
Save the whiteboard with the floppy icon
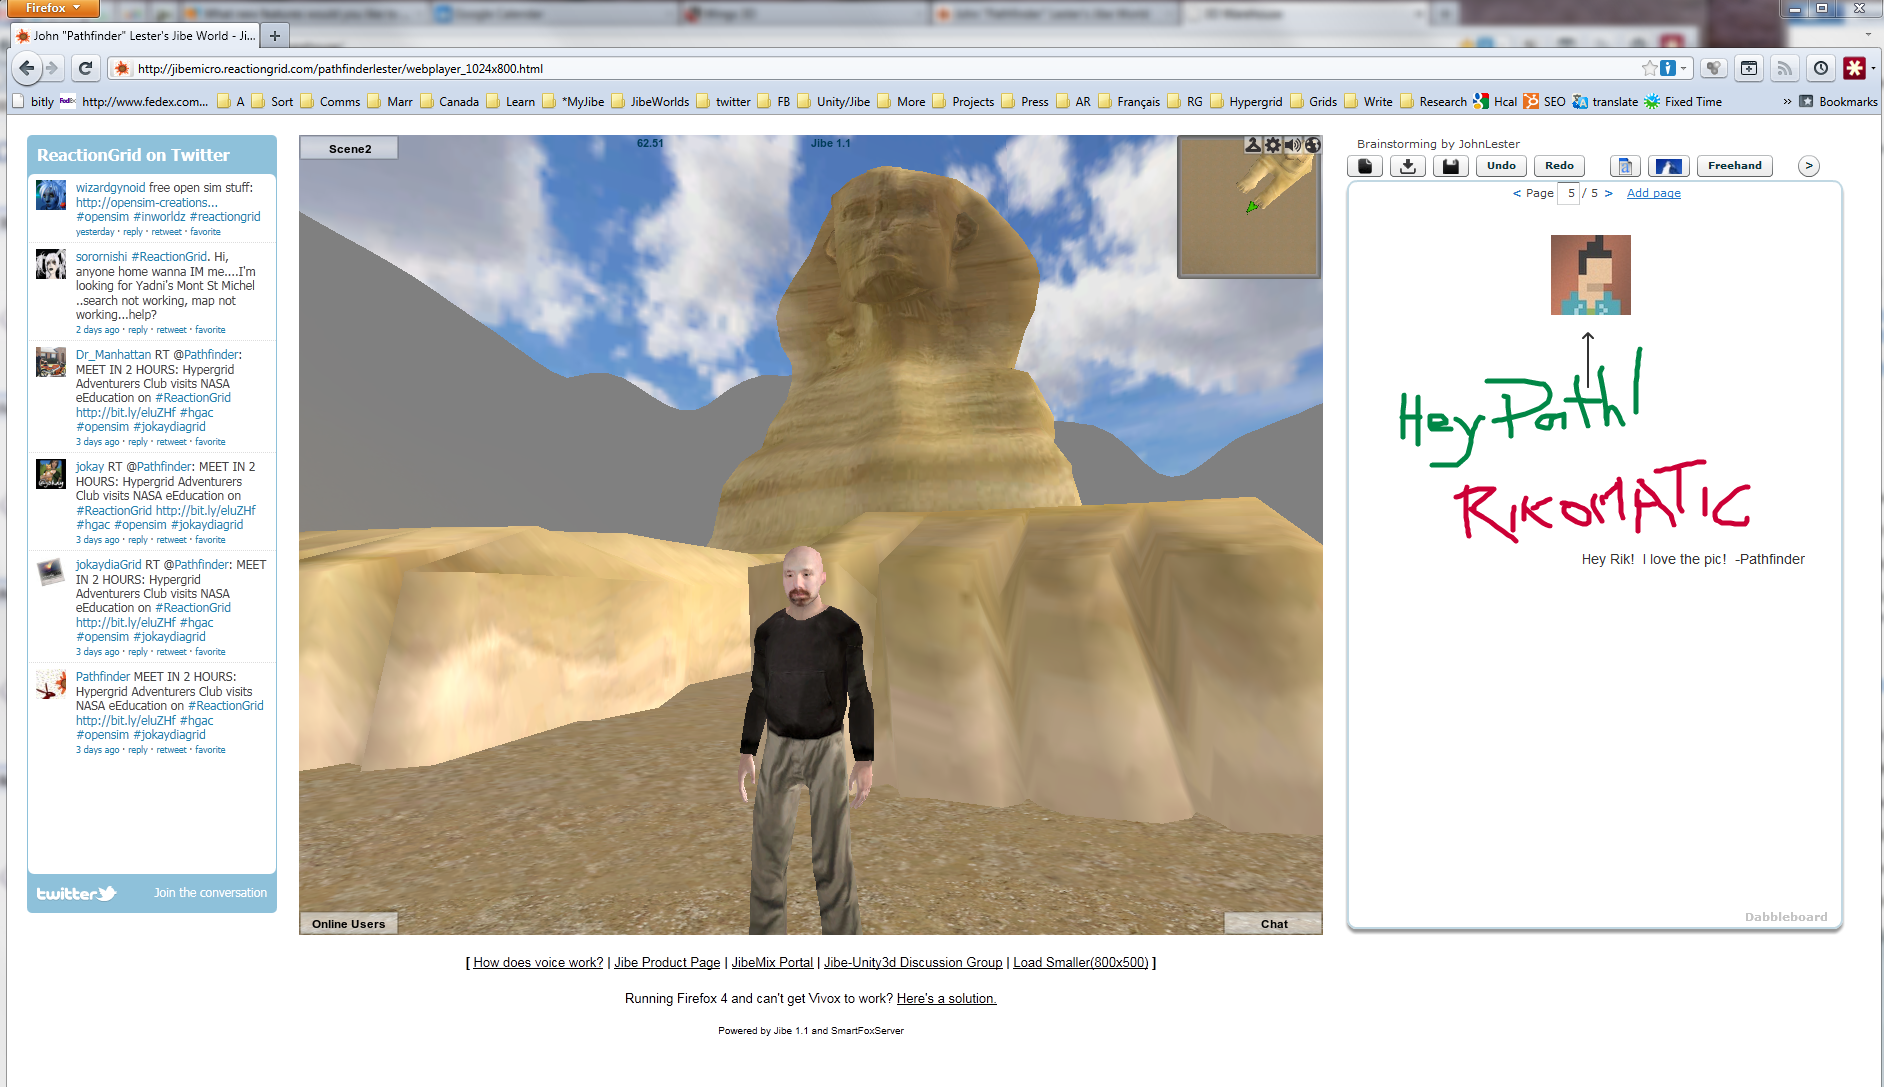coord(1450,166)
